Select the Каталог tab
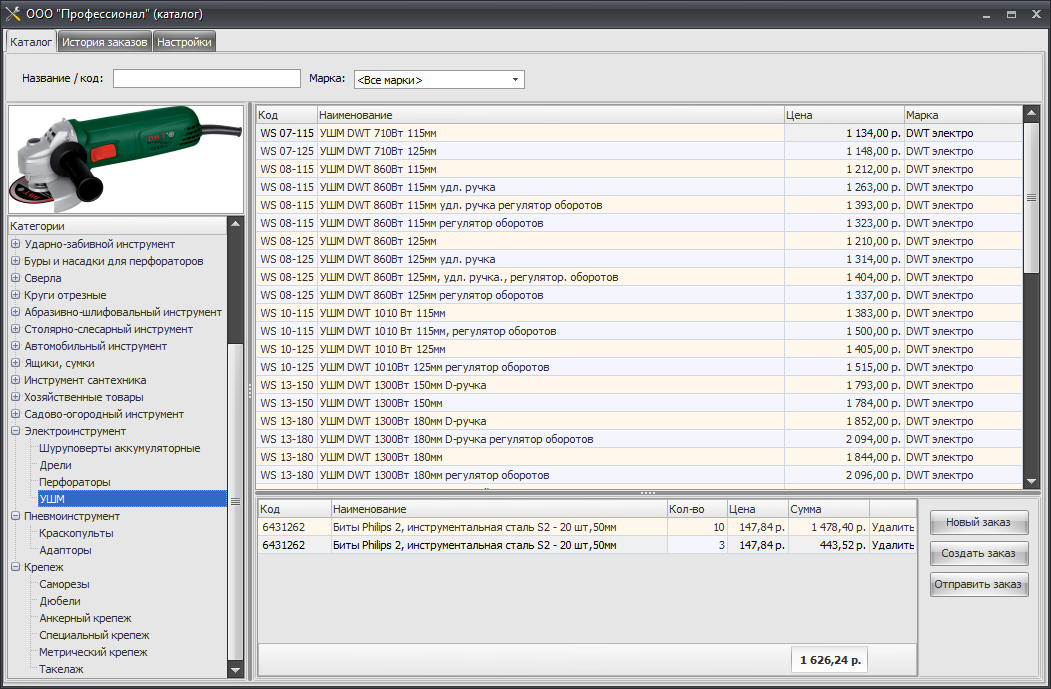 tap(31, 42)
